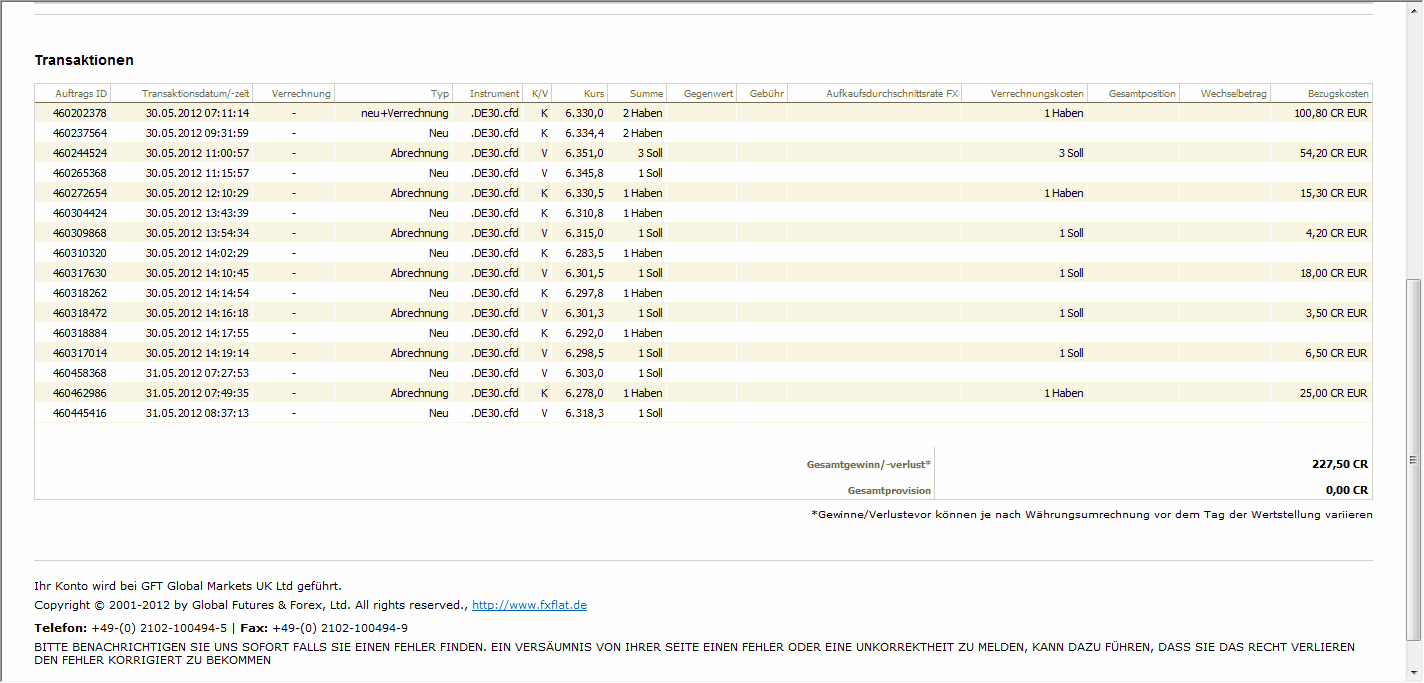Open the www.fxflat.de link

(529, 605)
